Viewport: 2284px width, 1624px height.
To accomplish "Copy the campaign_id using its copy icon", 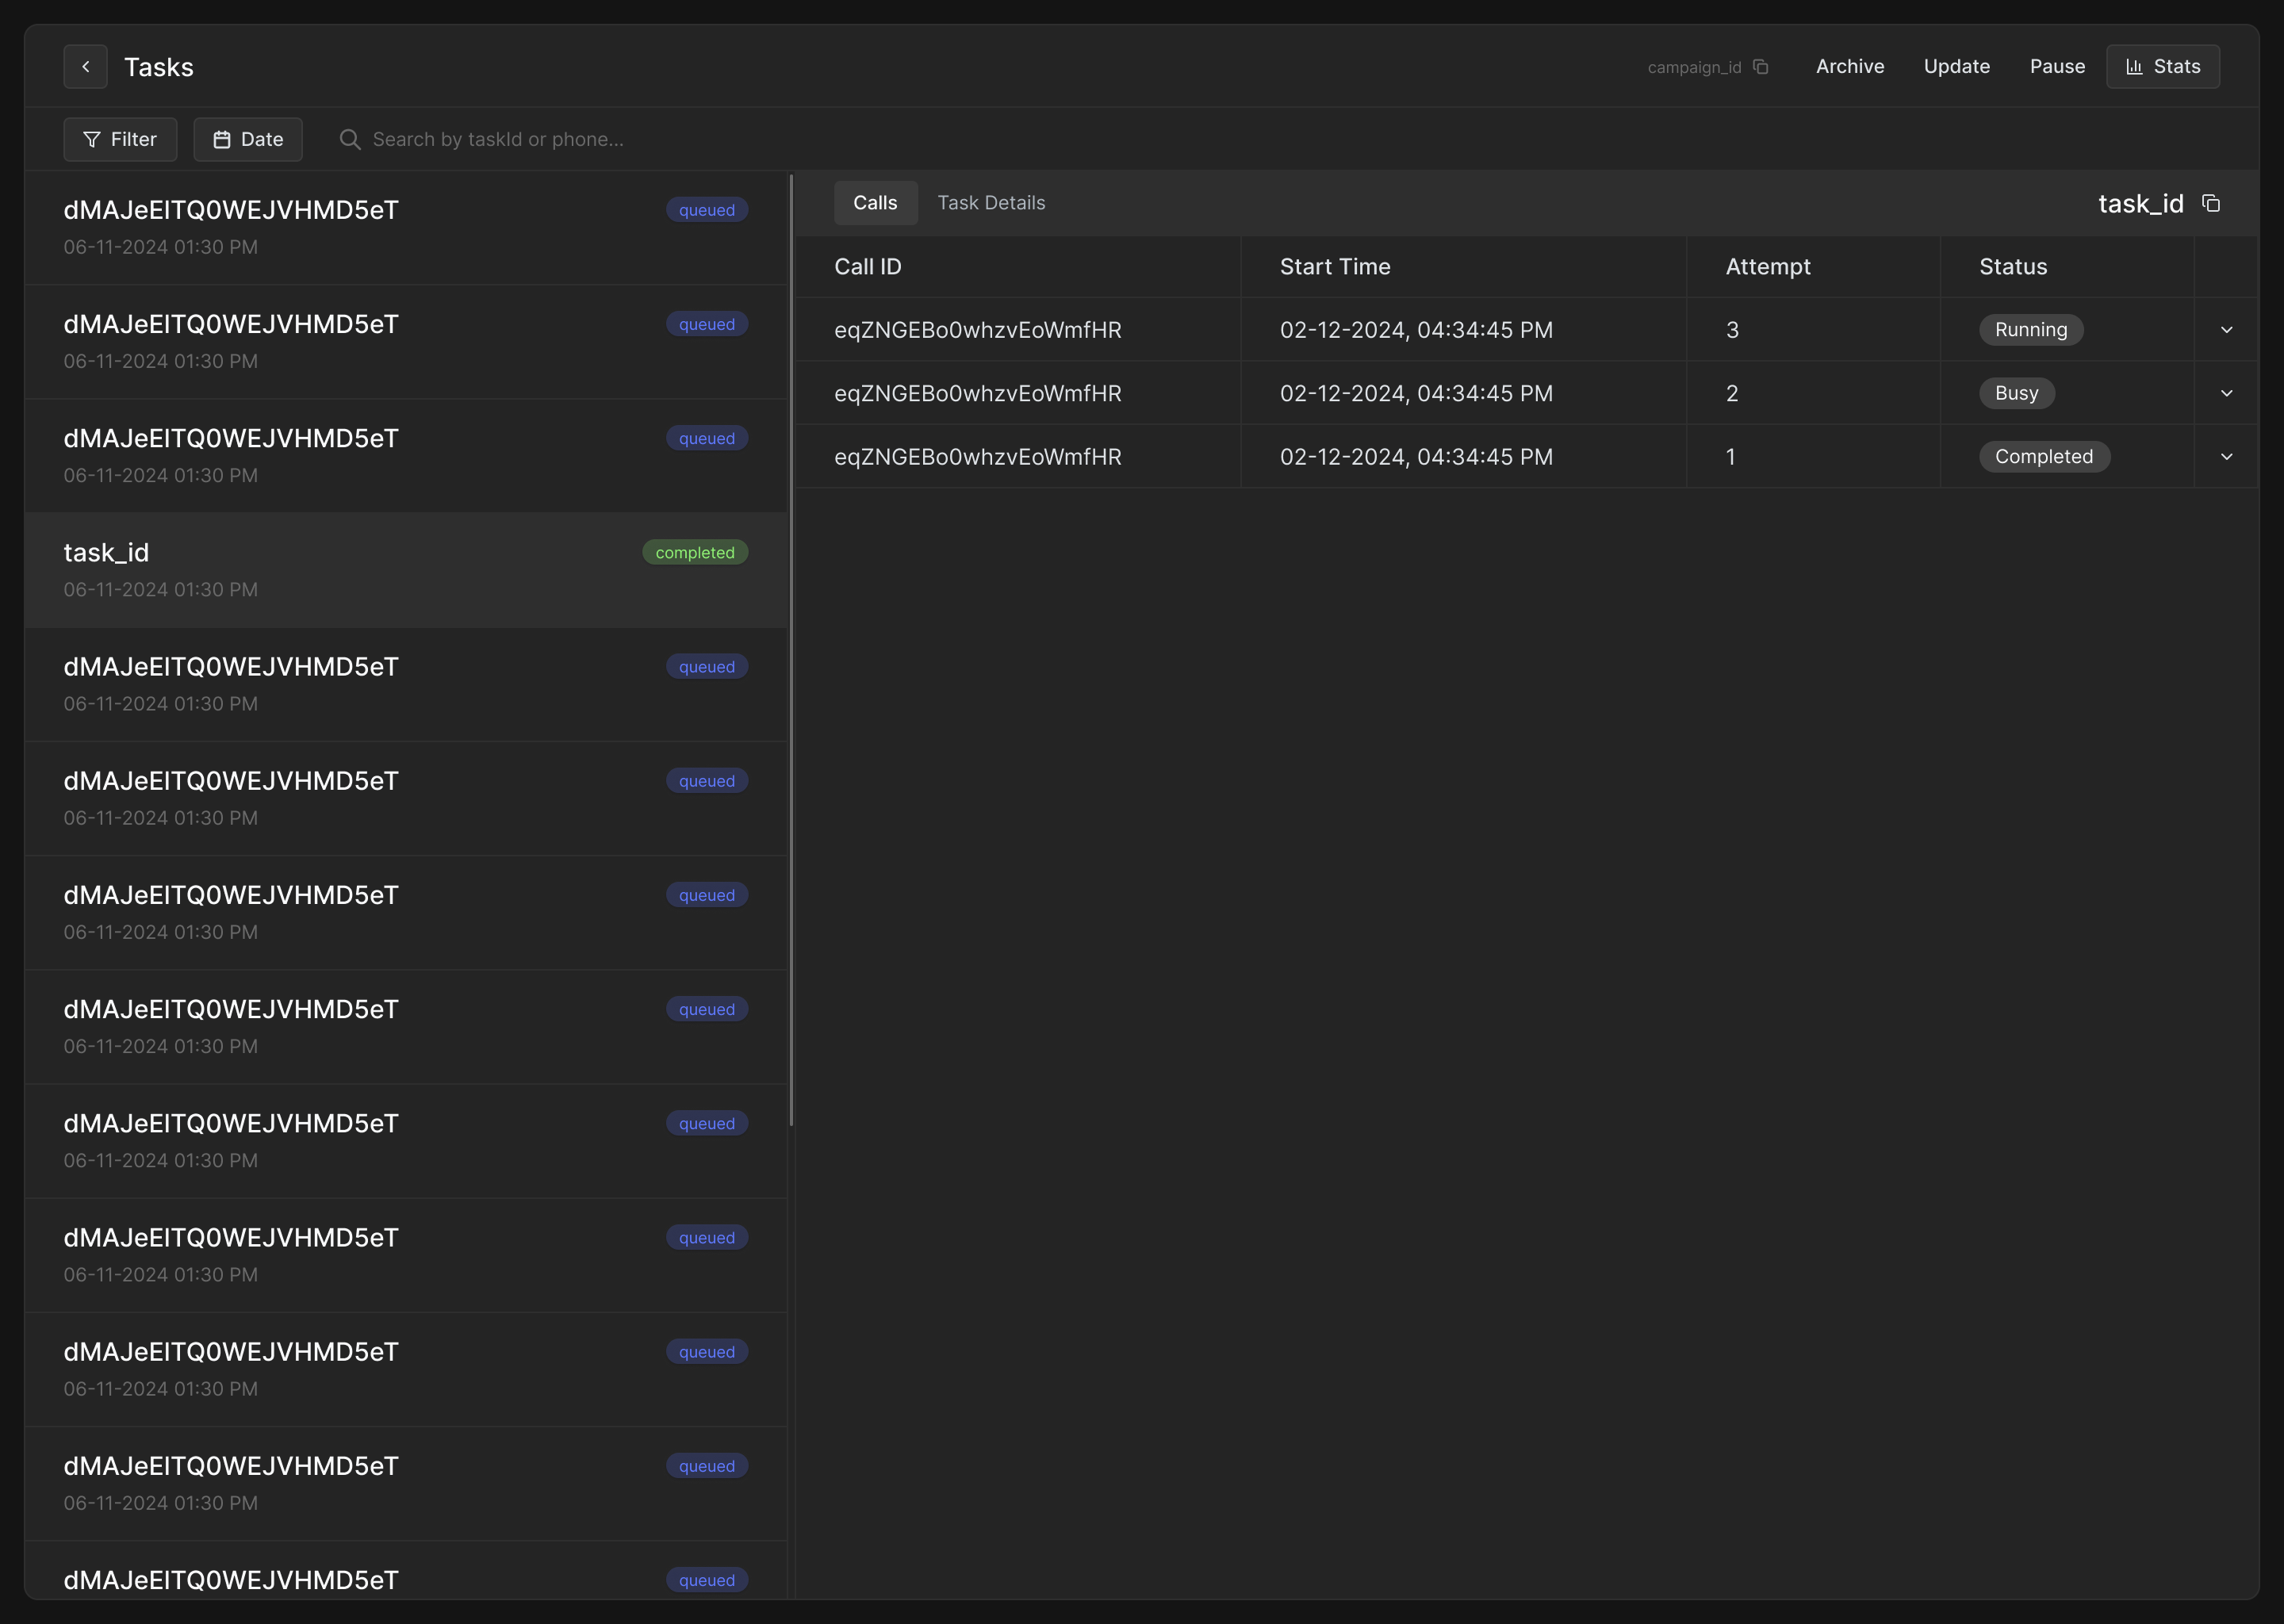I will tap(1761, 67).
